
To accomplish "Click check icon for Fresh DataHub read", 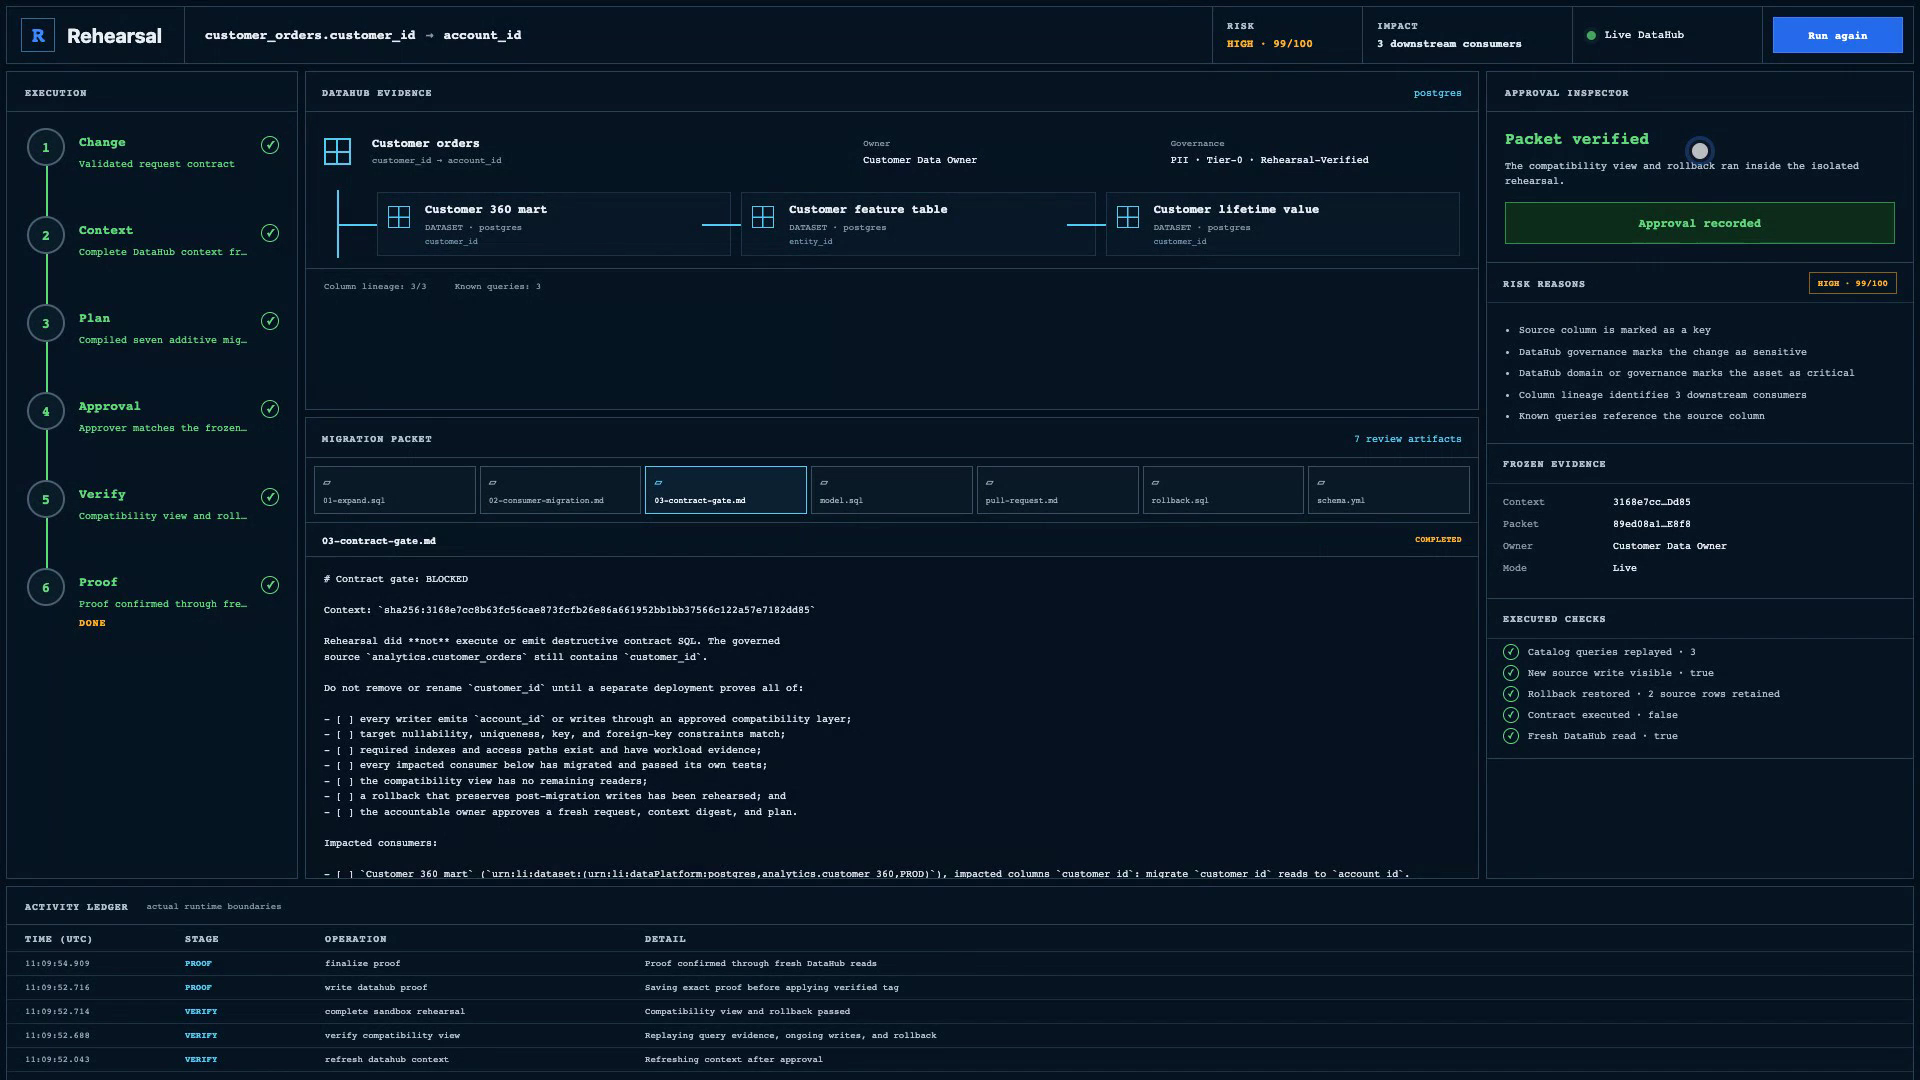I will (1511, 736).
